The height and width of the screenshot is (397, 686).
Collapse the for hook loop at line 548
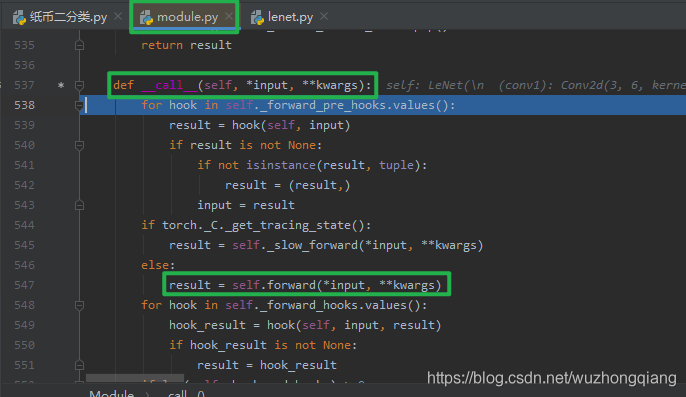click(x=79, y=305)
